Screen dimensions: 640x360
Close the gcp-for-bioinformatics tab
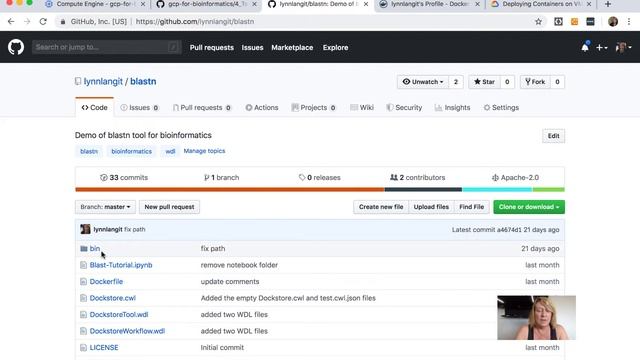pos(254,4)
